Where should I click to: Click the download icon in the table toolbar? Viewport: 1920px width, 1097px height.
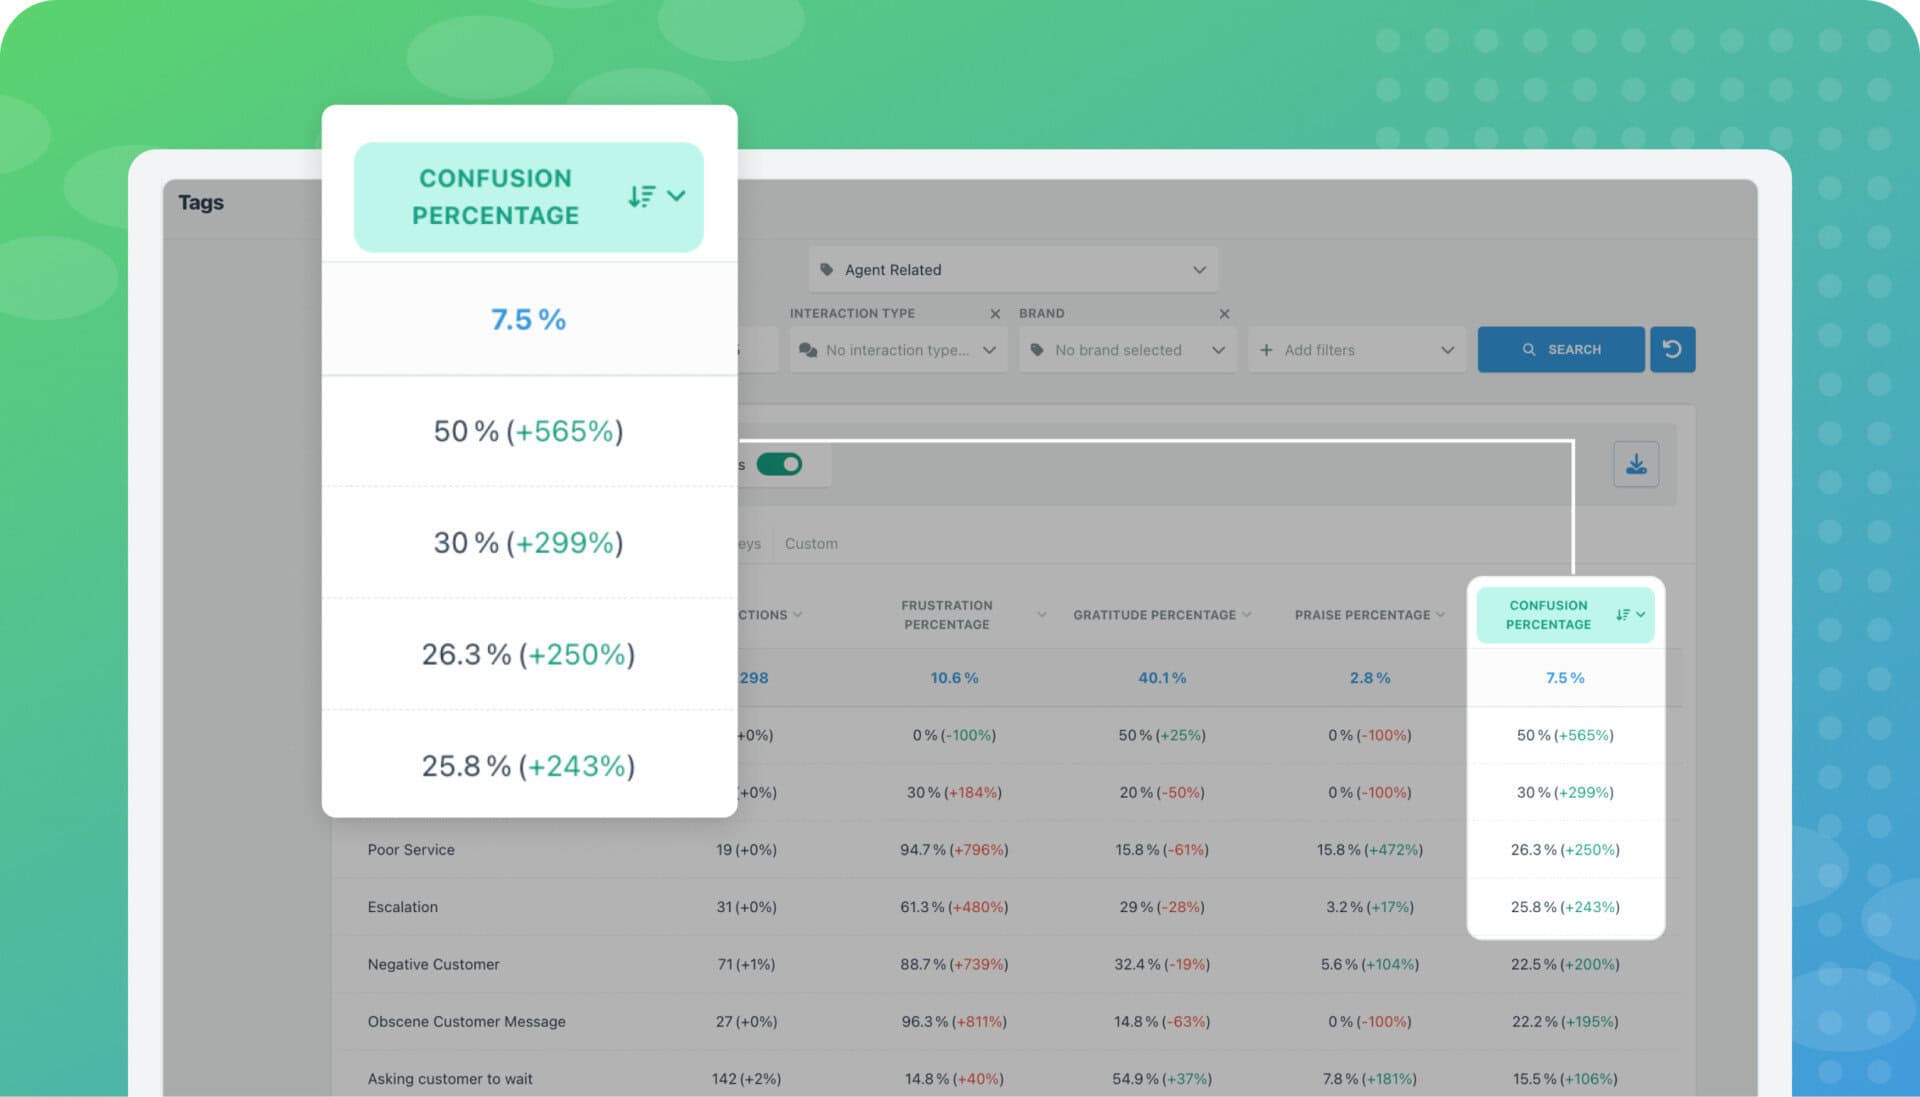pyautogui.click(x=1634, y=463)
